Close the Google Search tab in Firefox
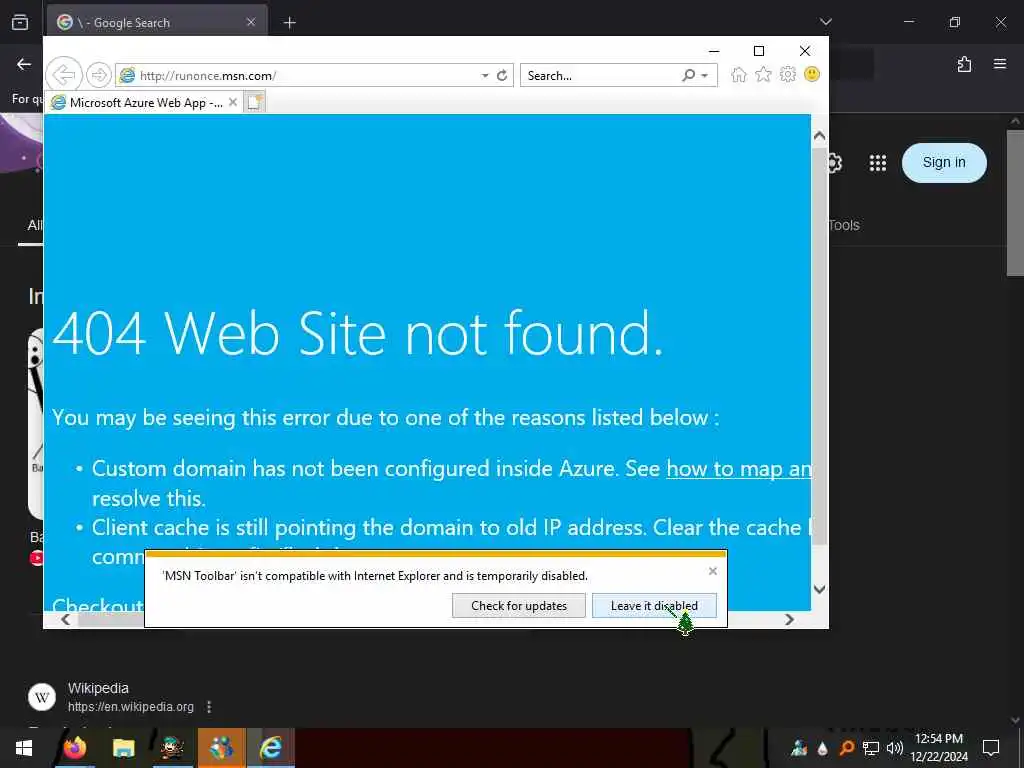This screenshot has height=768, width=1024. 251,22
